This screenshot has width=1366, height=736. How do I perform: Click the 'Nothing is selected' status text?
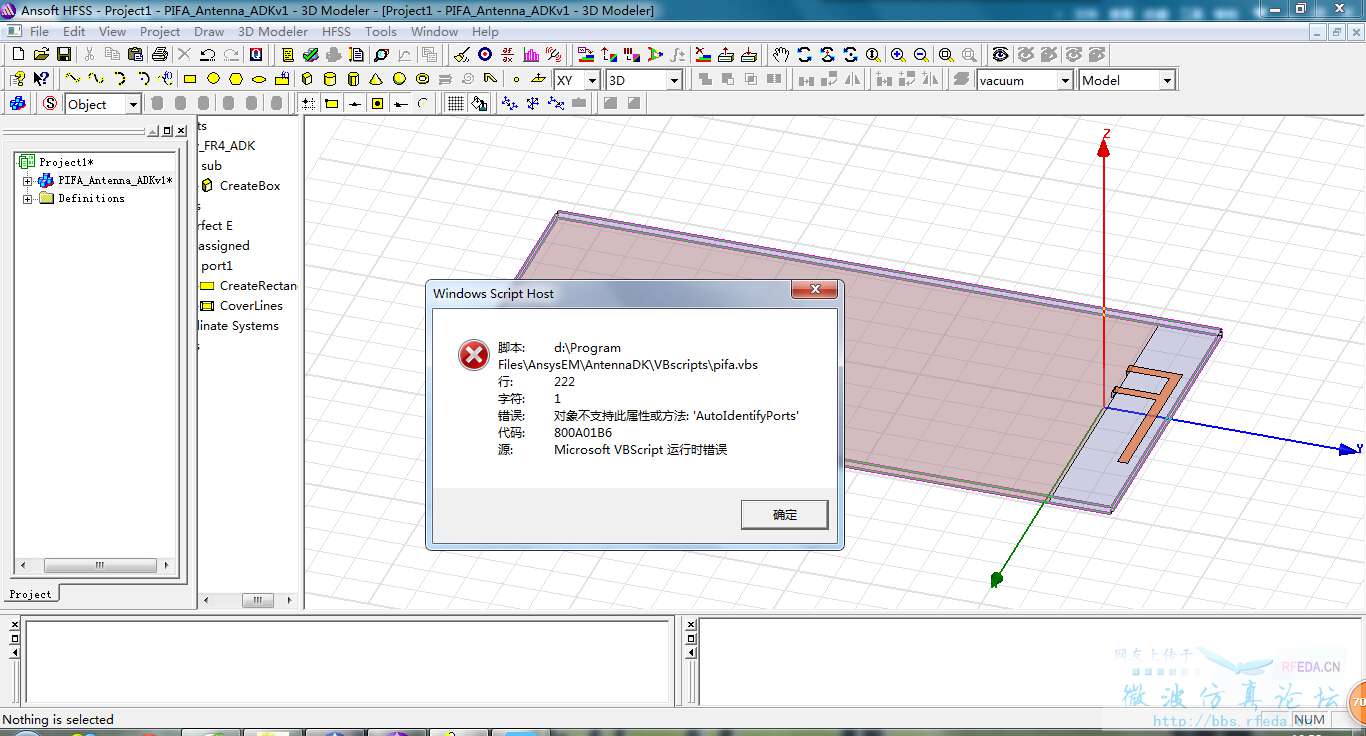(58, 720)
